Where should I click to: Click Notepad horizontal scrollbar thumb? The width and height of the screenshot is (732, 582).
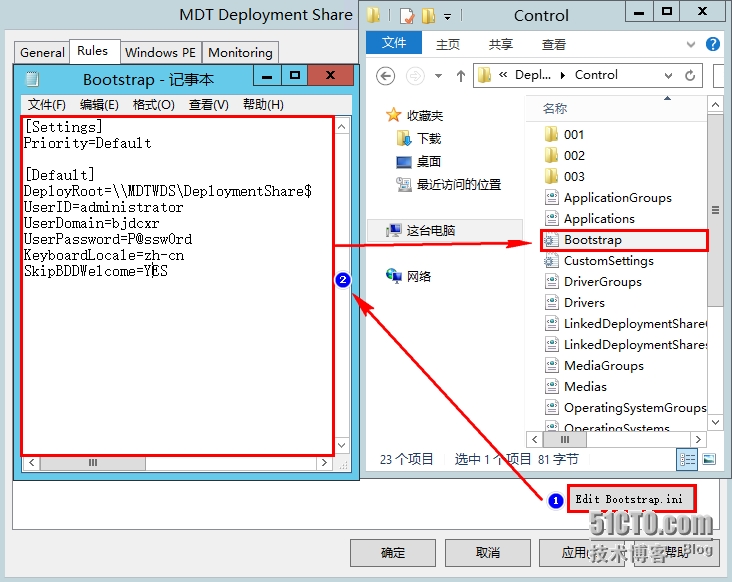pos(93,463)
